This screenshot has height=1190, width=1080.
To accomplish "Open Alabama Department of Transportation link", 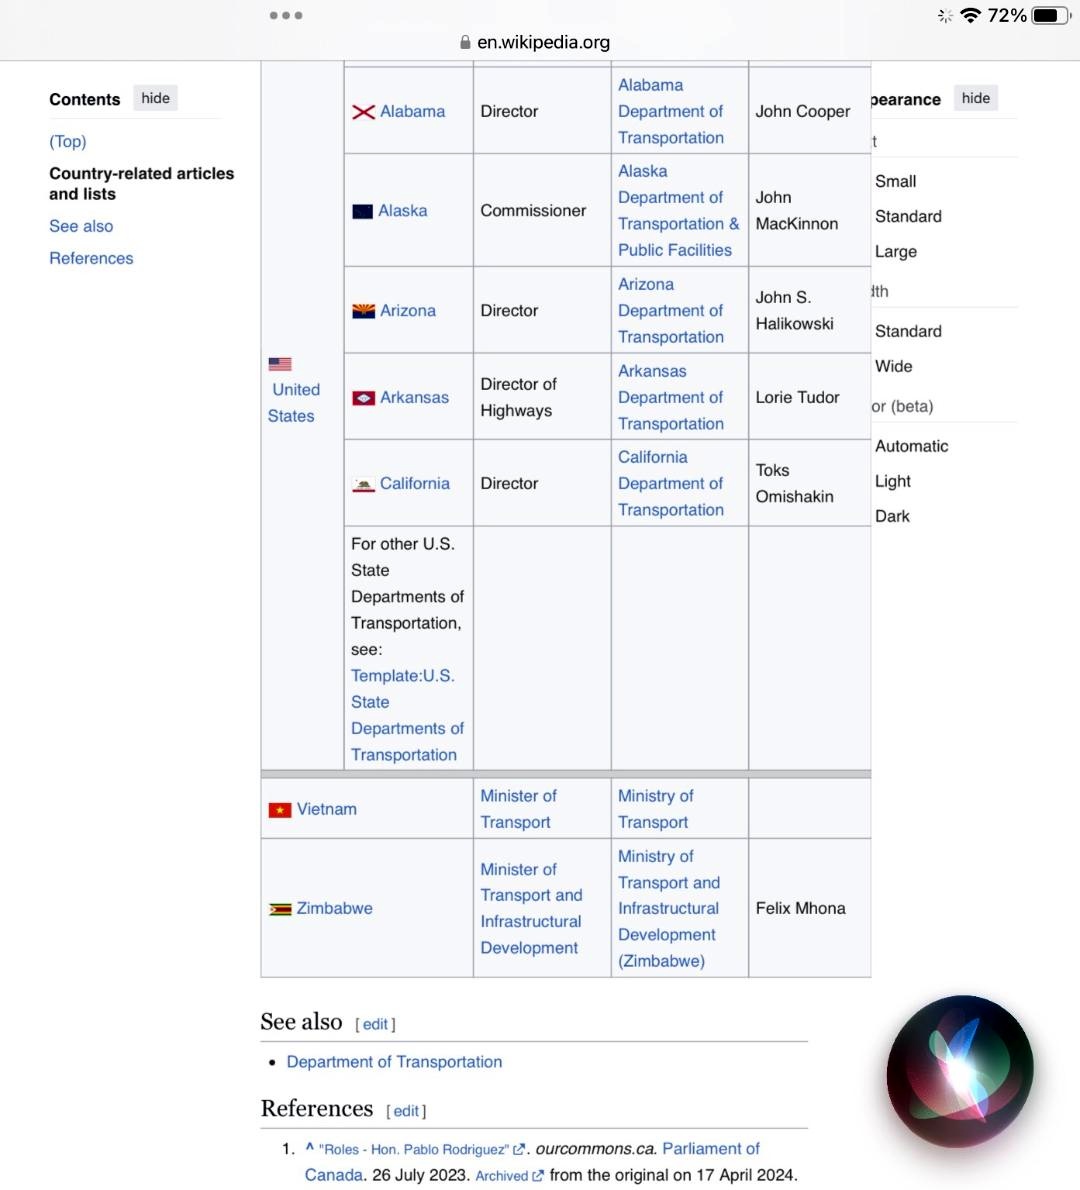I will [x=671, y=112].
